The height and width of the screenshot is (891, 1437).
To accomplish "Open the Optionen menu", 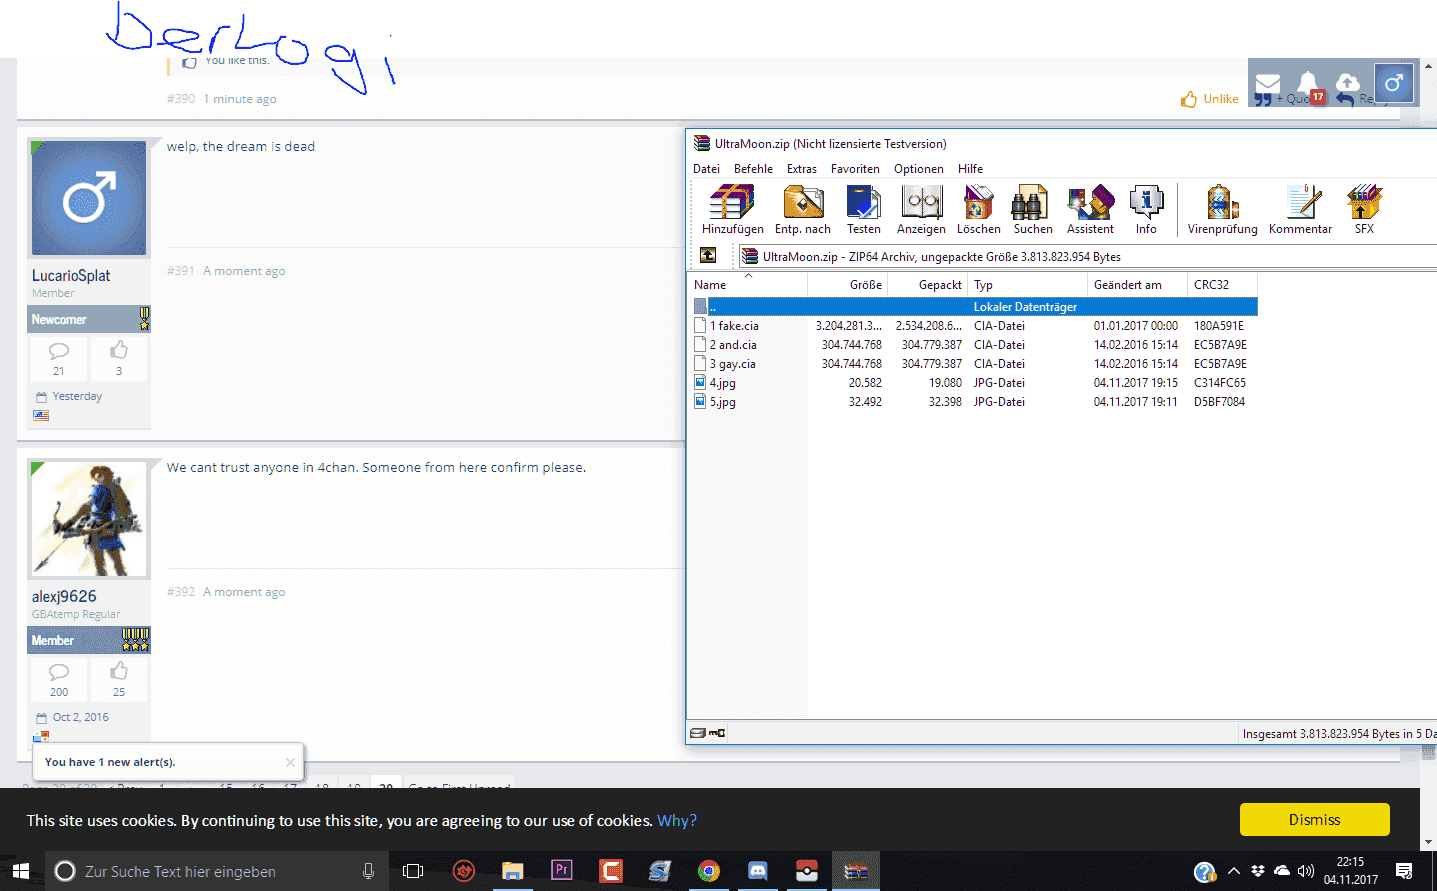I will [918, 169].
